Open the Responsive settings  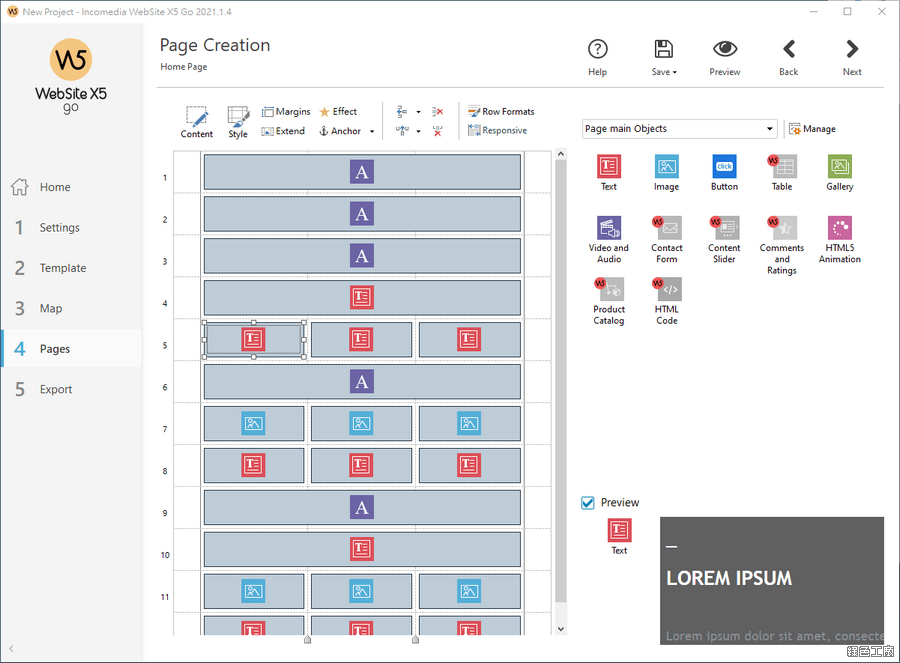(x=497, y=130)
